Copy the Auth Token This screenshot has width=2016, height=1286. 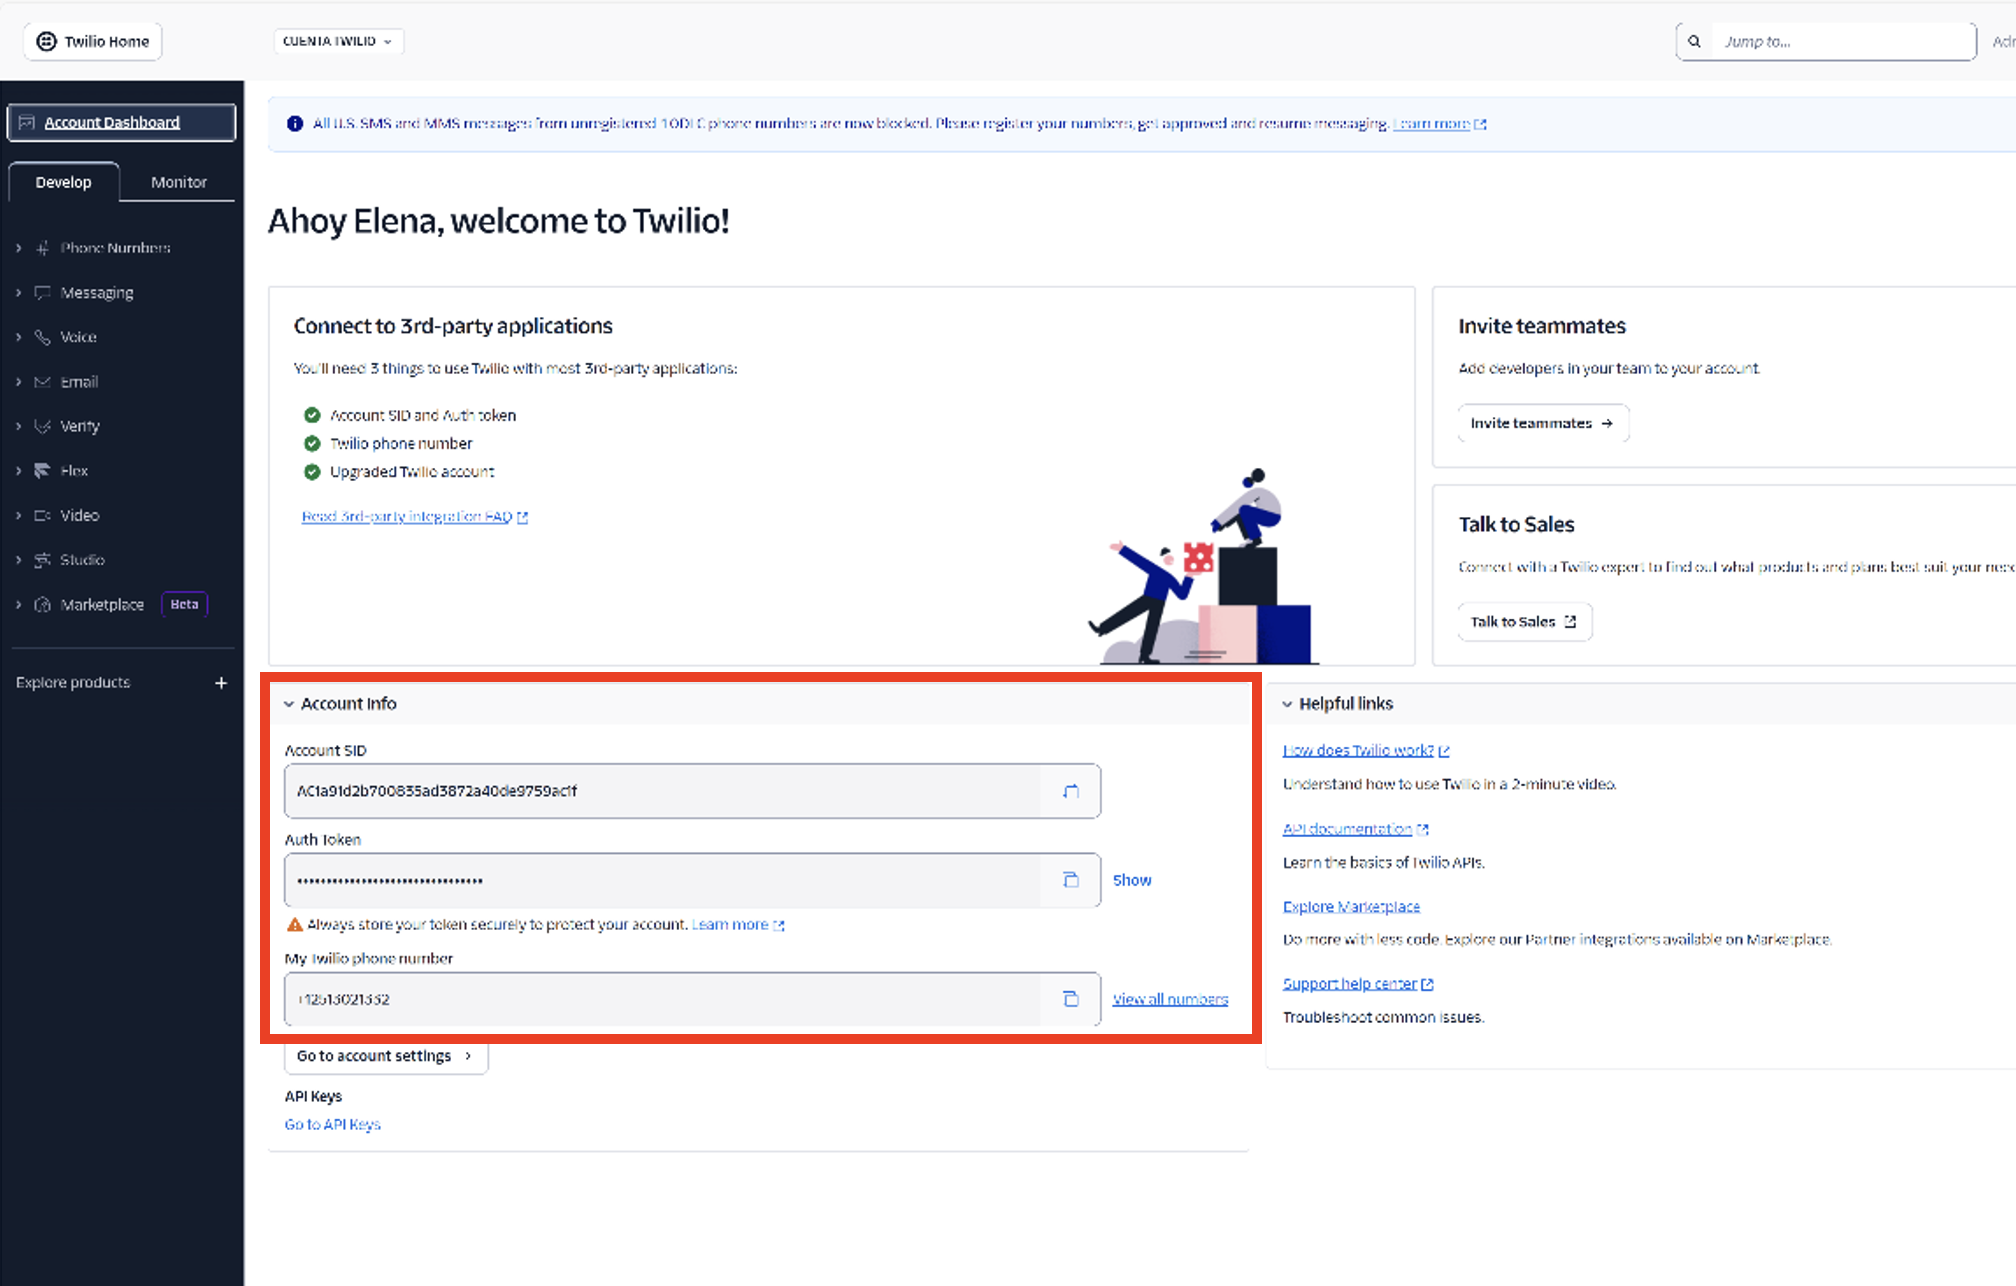coord(1070,880)
